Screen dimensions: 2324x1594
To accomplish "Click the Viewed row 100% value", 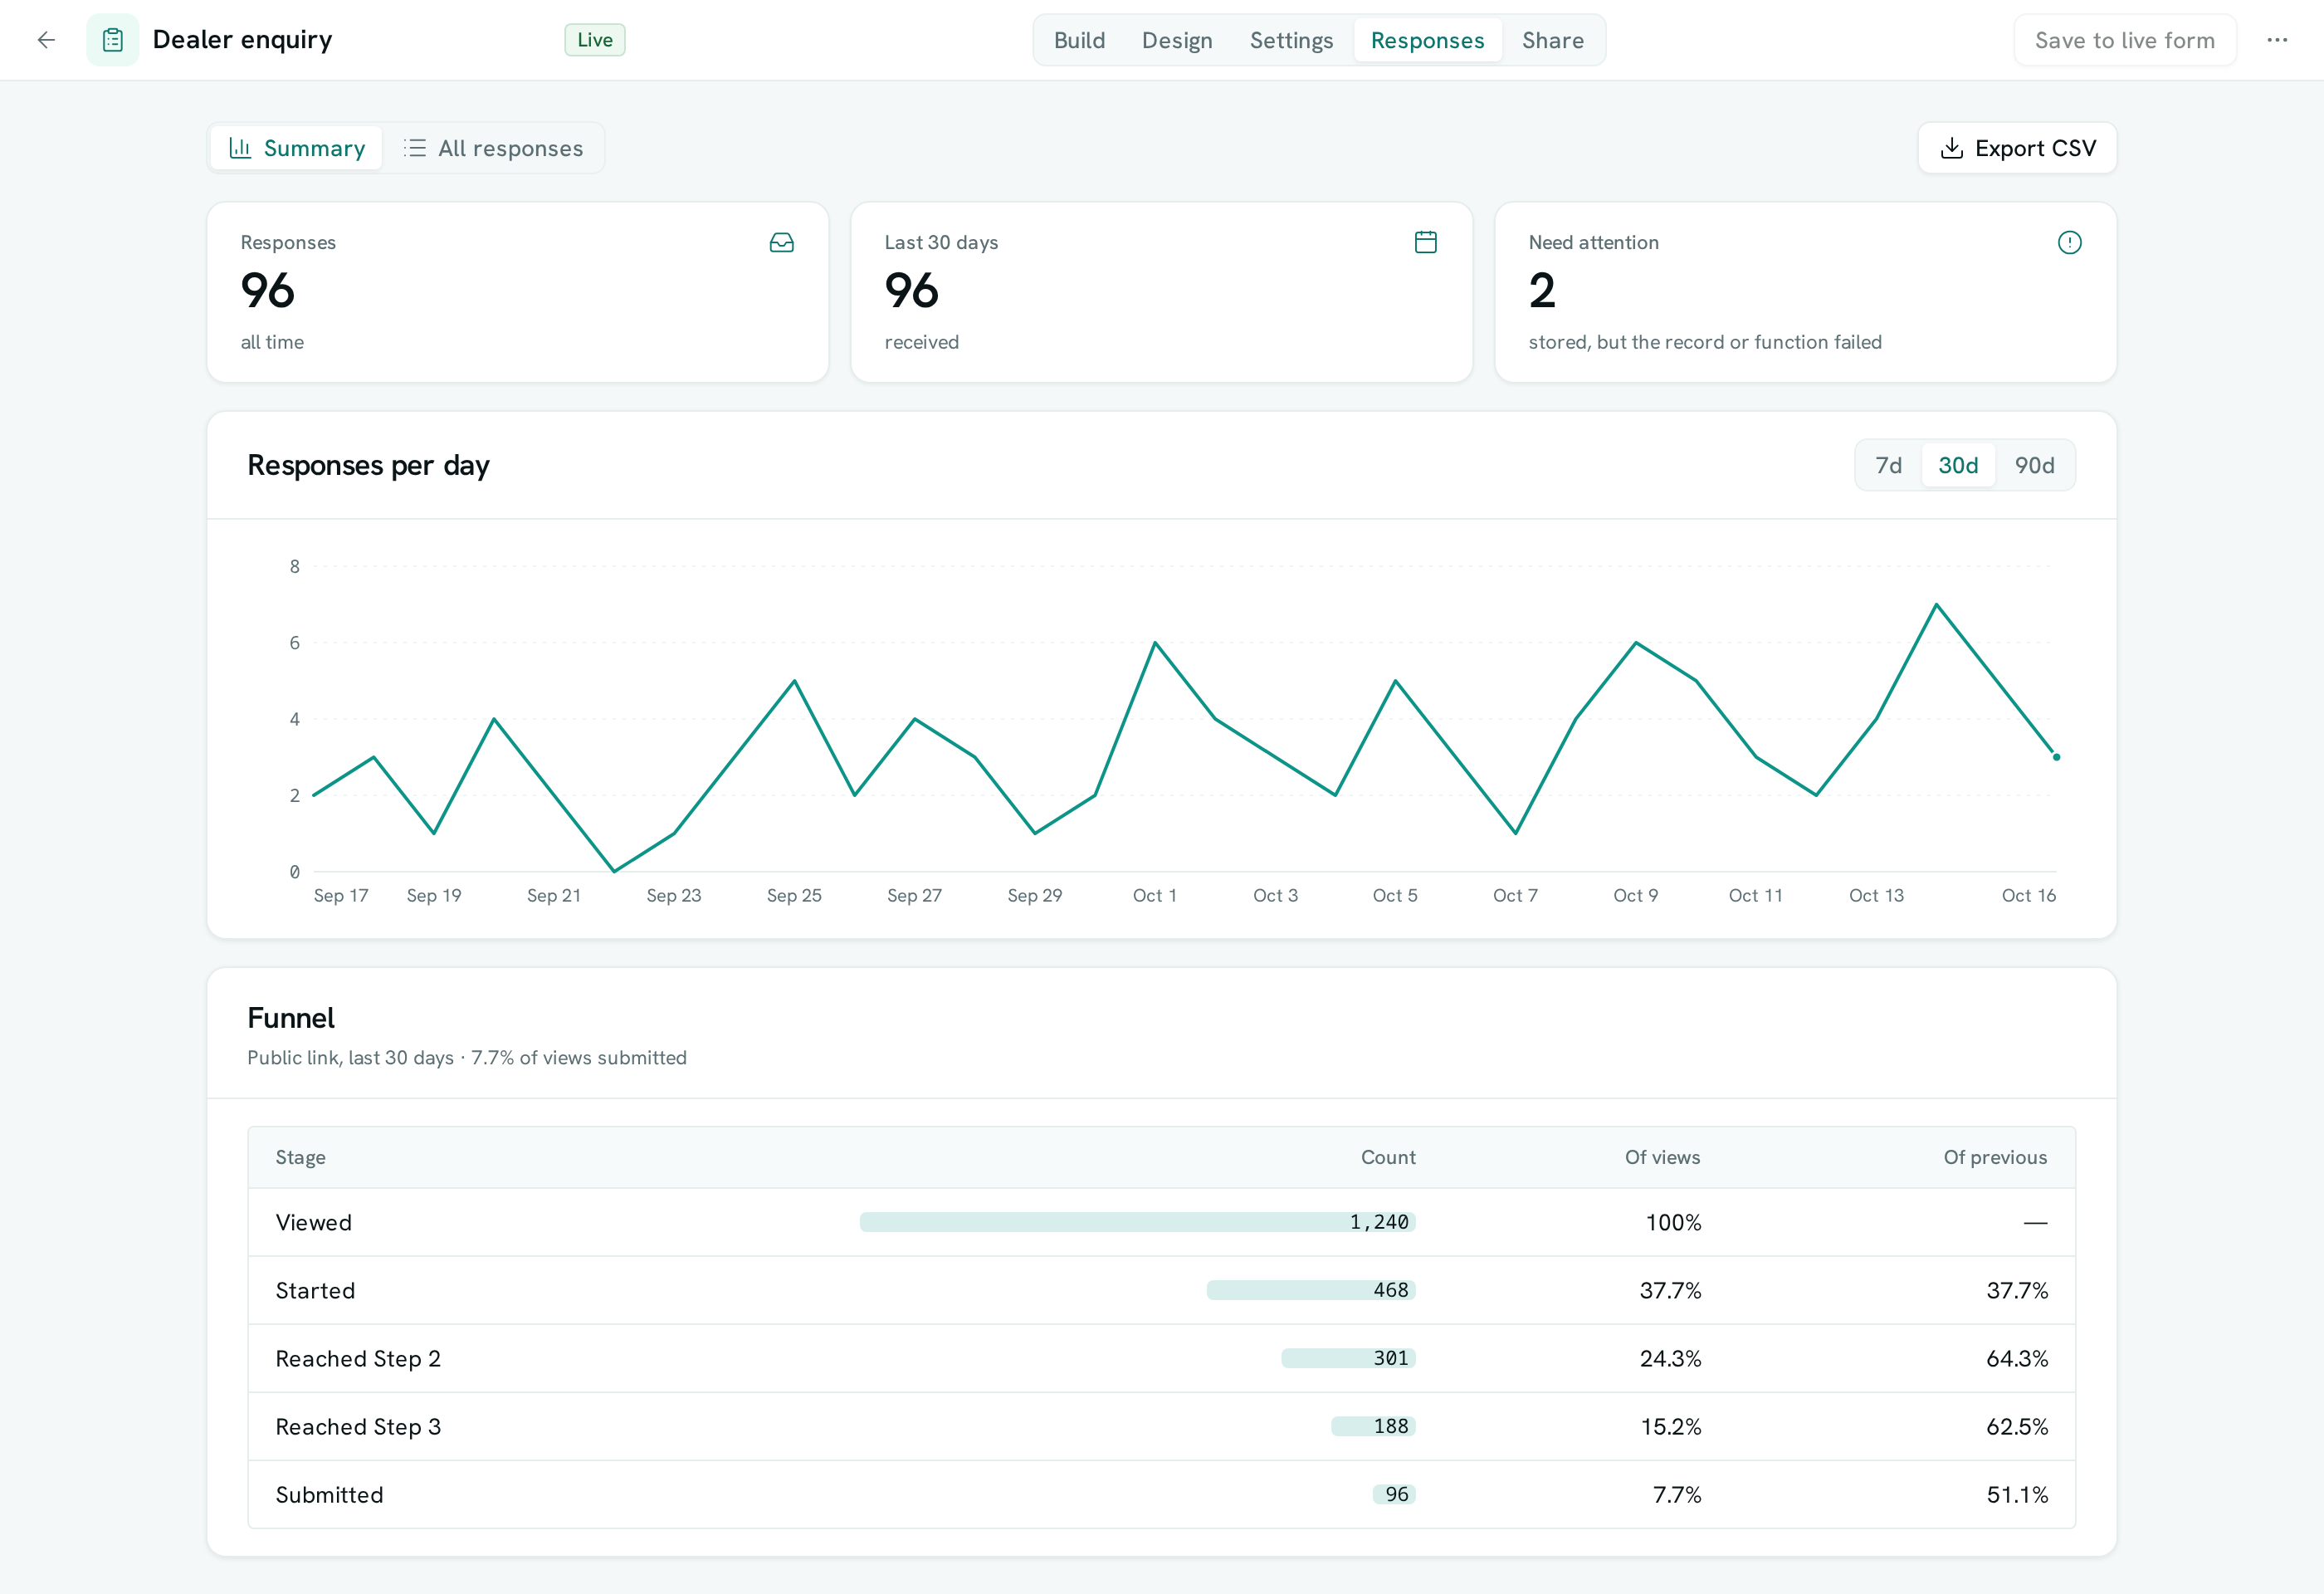I will pos(1673,1222).
